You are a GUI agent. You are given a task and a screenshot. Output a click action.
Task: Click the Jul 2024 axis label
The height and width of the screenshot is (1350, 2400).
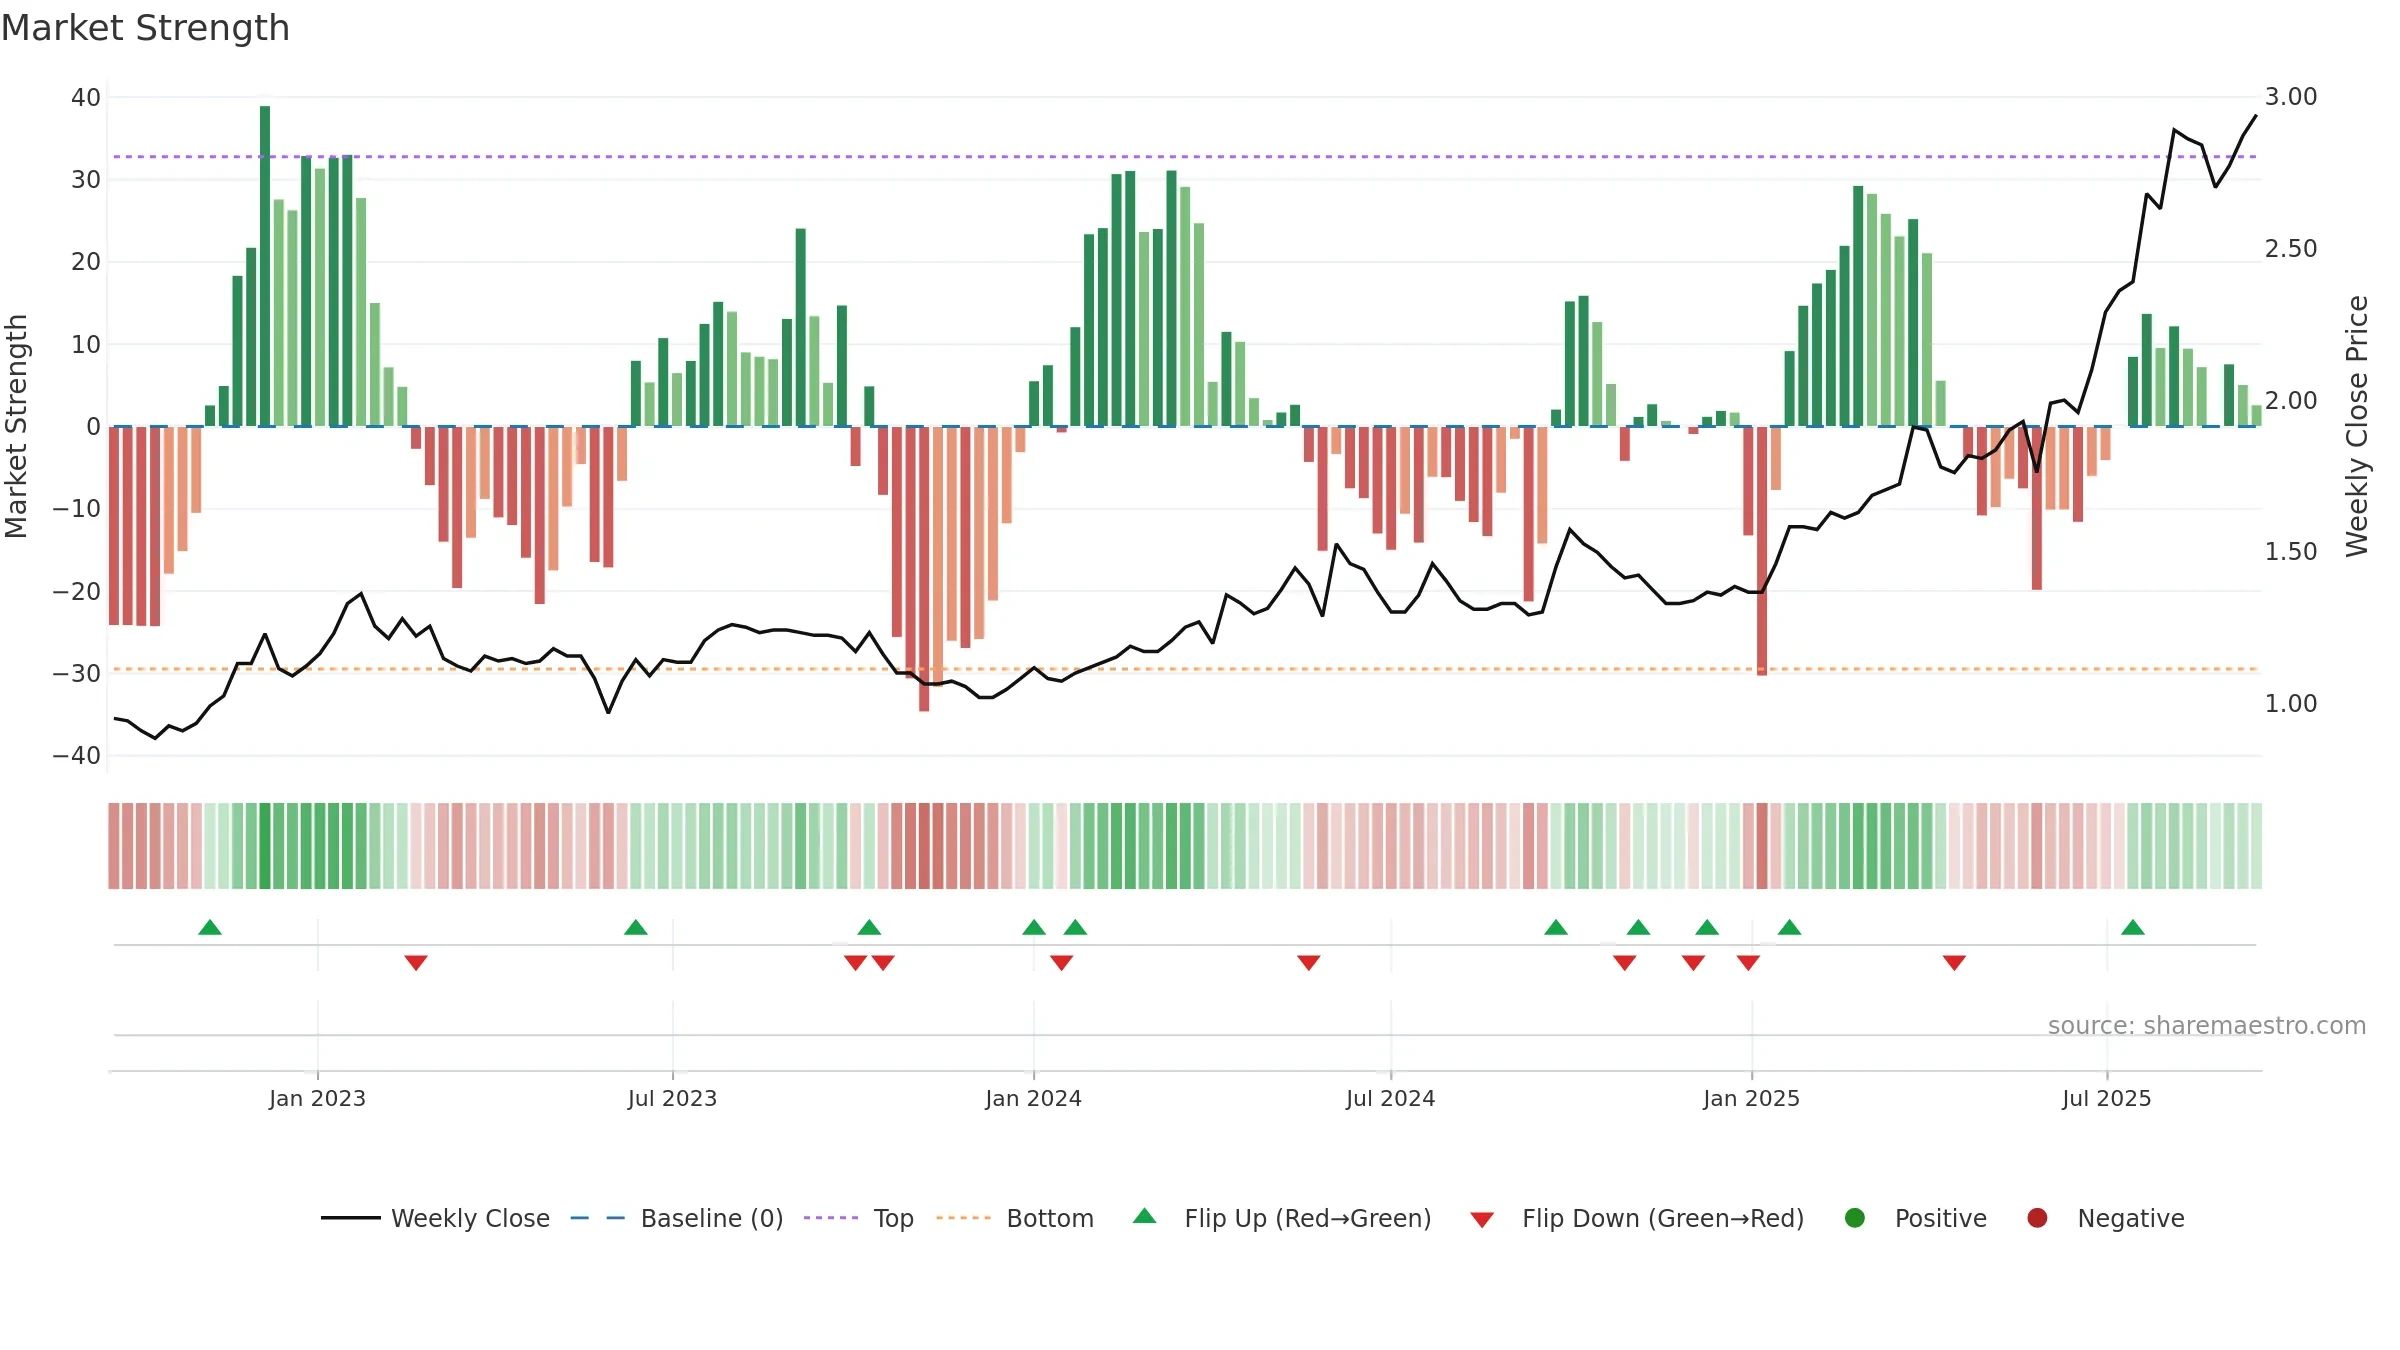(1390, 1098)
